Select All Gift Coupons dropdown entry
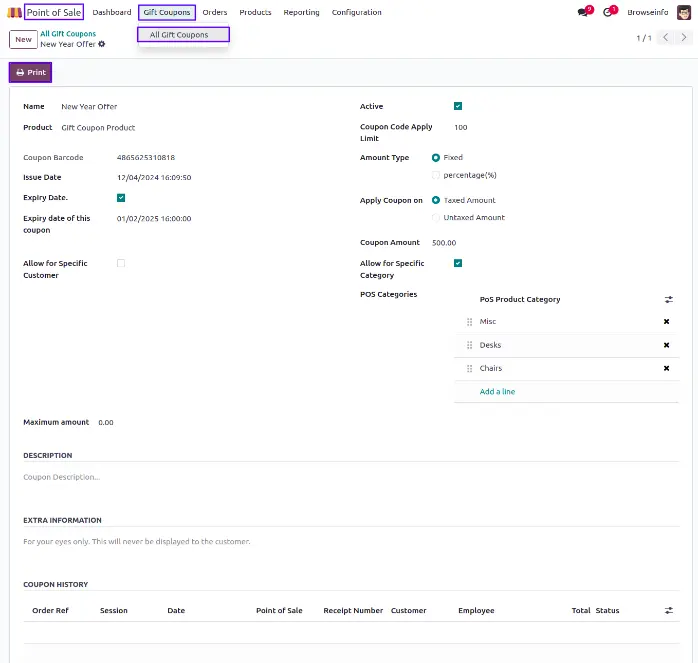The width and height of the screenshot is (698, 663). (x=184, y=35)
